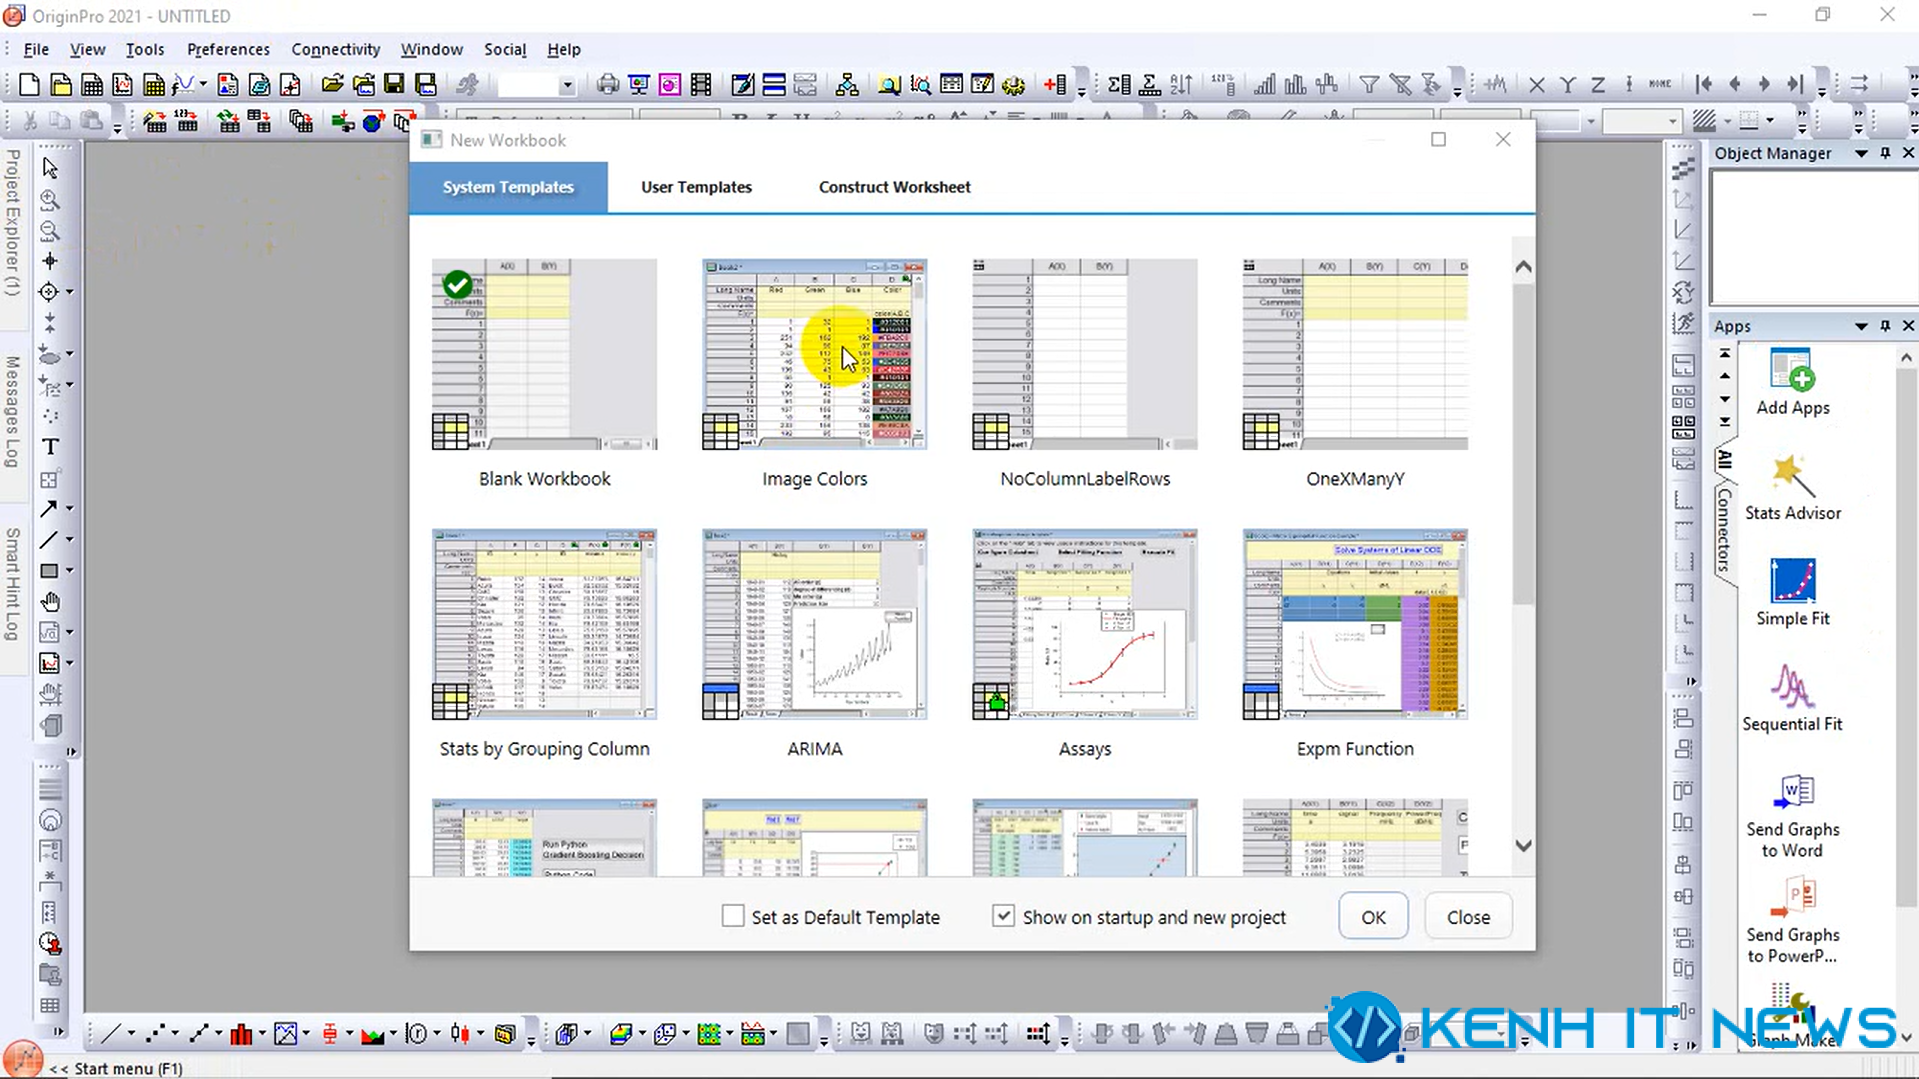Screen dimensions: 1919x1079
Task: Select the Expm Function template thumbnail
Action: point(1355,624)
